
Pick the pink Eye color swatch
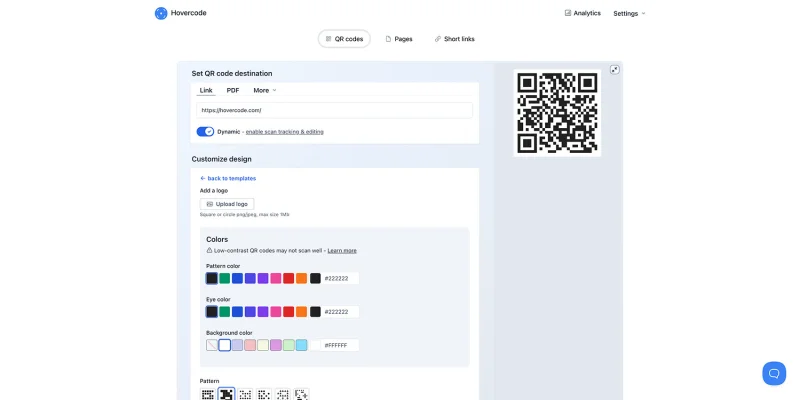(x=276, y=312)
